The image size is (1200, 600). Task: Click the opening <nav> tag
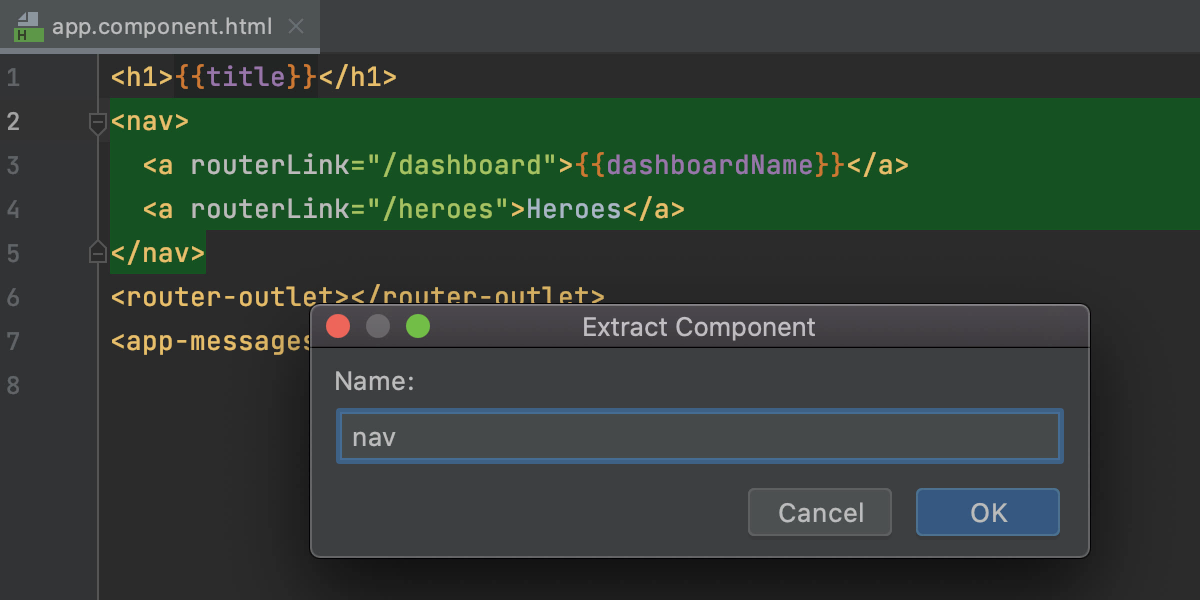pyautogui.click(x=150, y=122)
